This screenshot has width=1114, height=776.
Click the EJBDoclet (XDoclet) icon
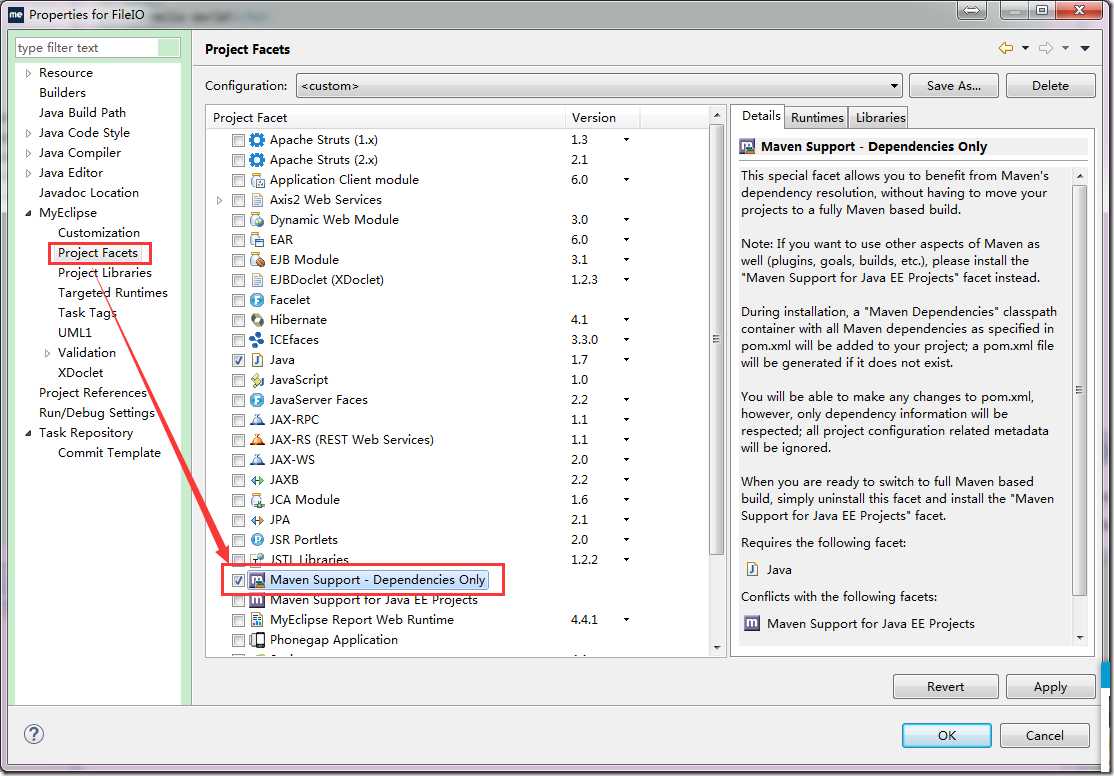(x=256, y=280)
